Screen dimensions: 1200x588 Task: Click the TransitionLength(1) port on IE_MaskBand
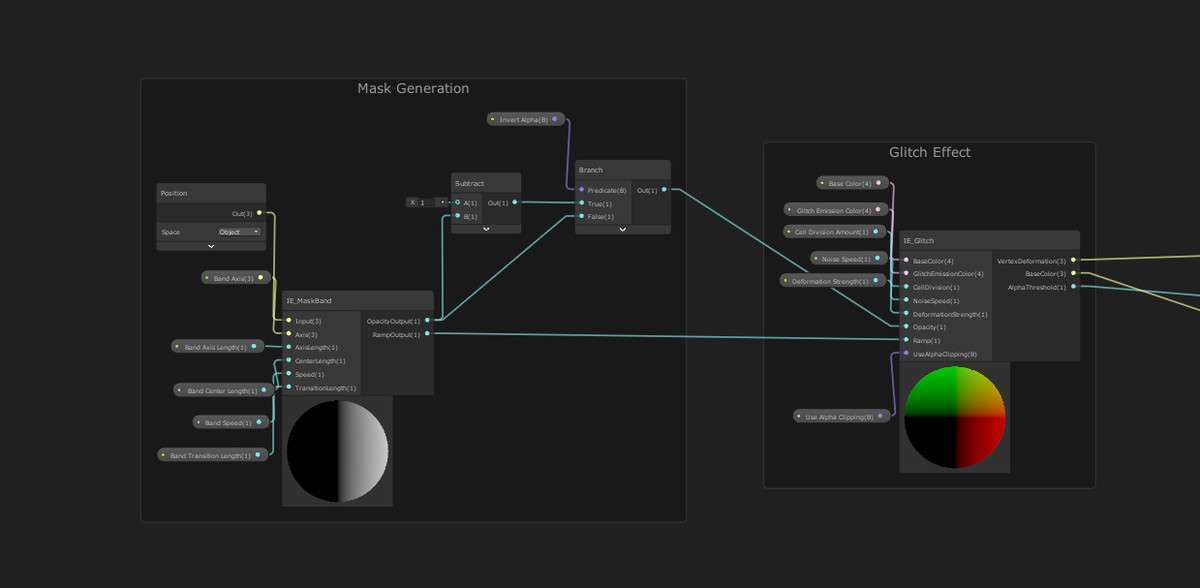point(289,387)
